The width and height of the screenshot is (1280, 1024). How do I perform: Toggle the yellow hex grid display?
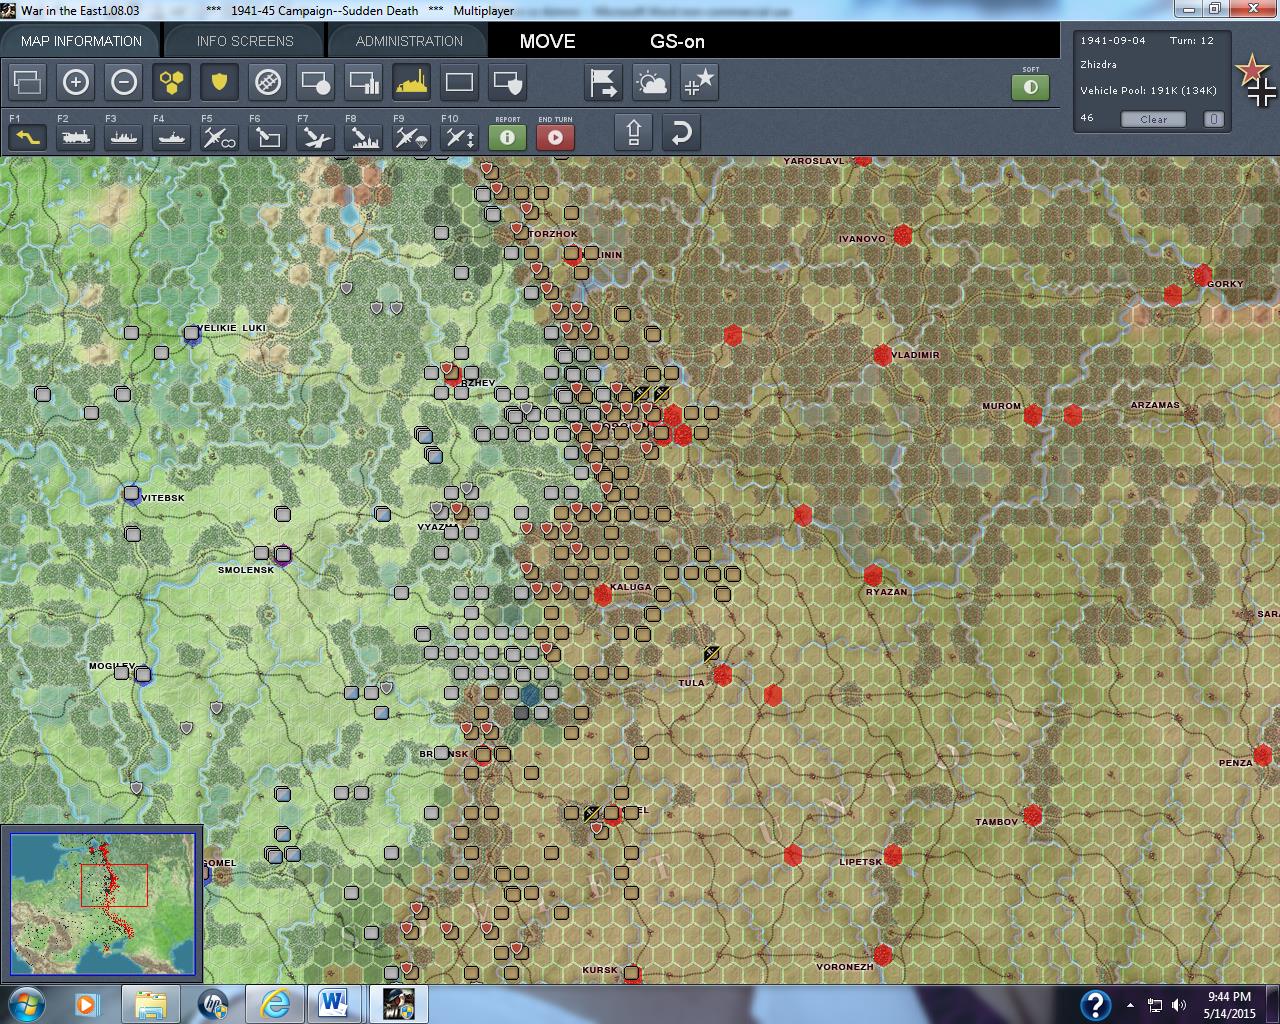(x=172, y=82)
